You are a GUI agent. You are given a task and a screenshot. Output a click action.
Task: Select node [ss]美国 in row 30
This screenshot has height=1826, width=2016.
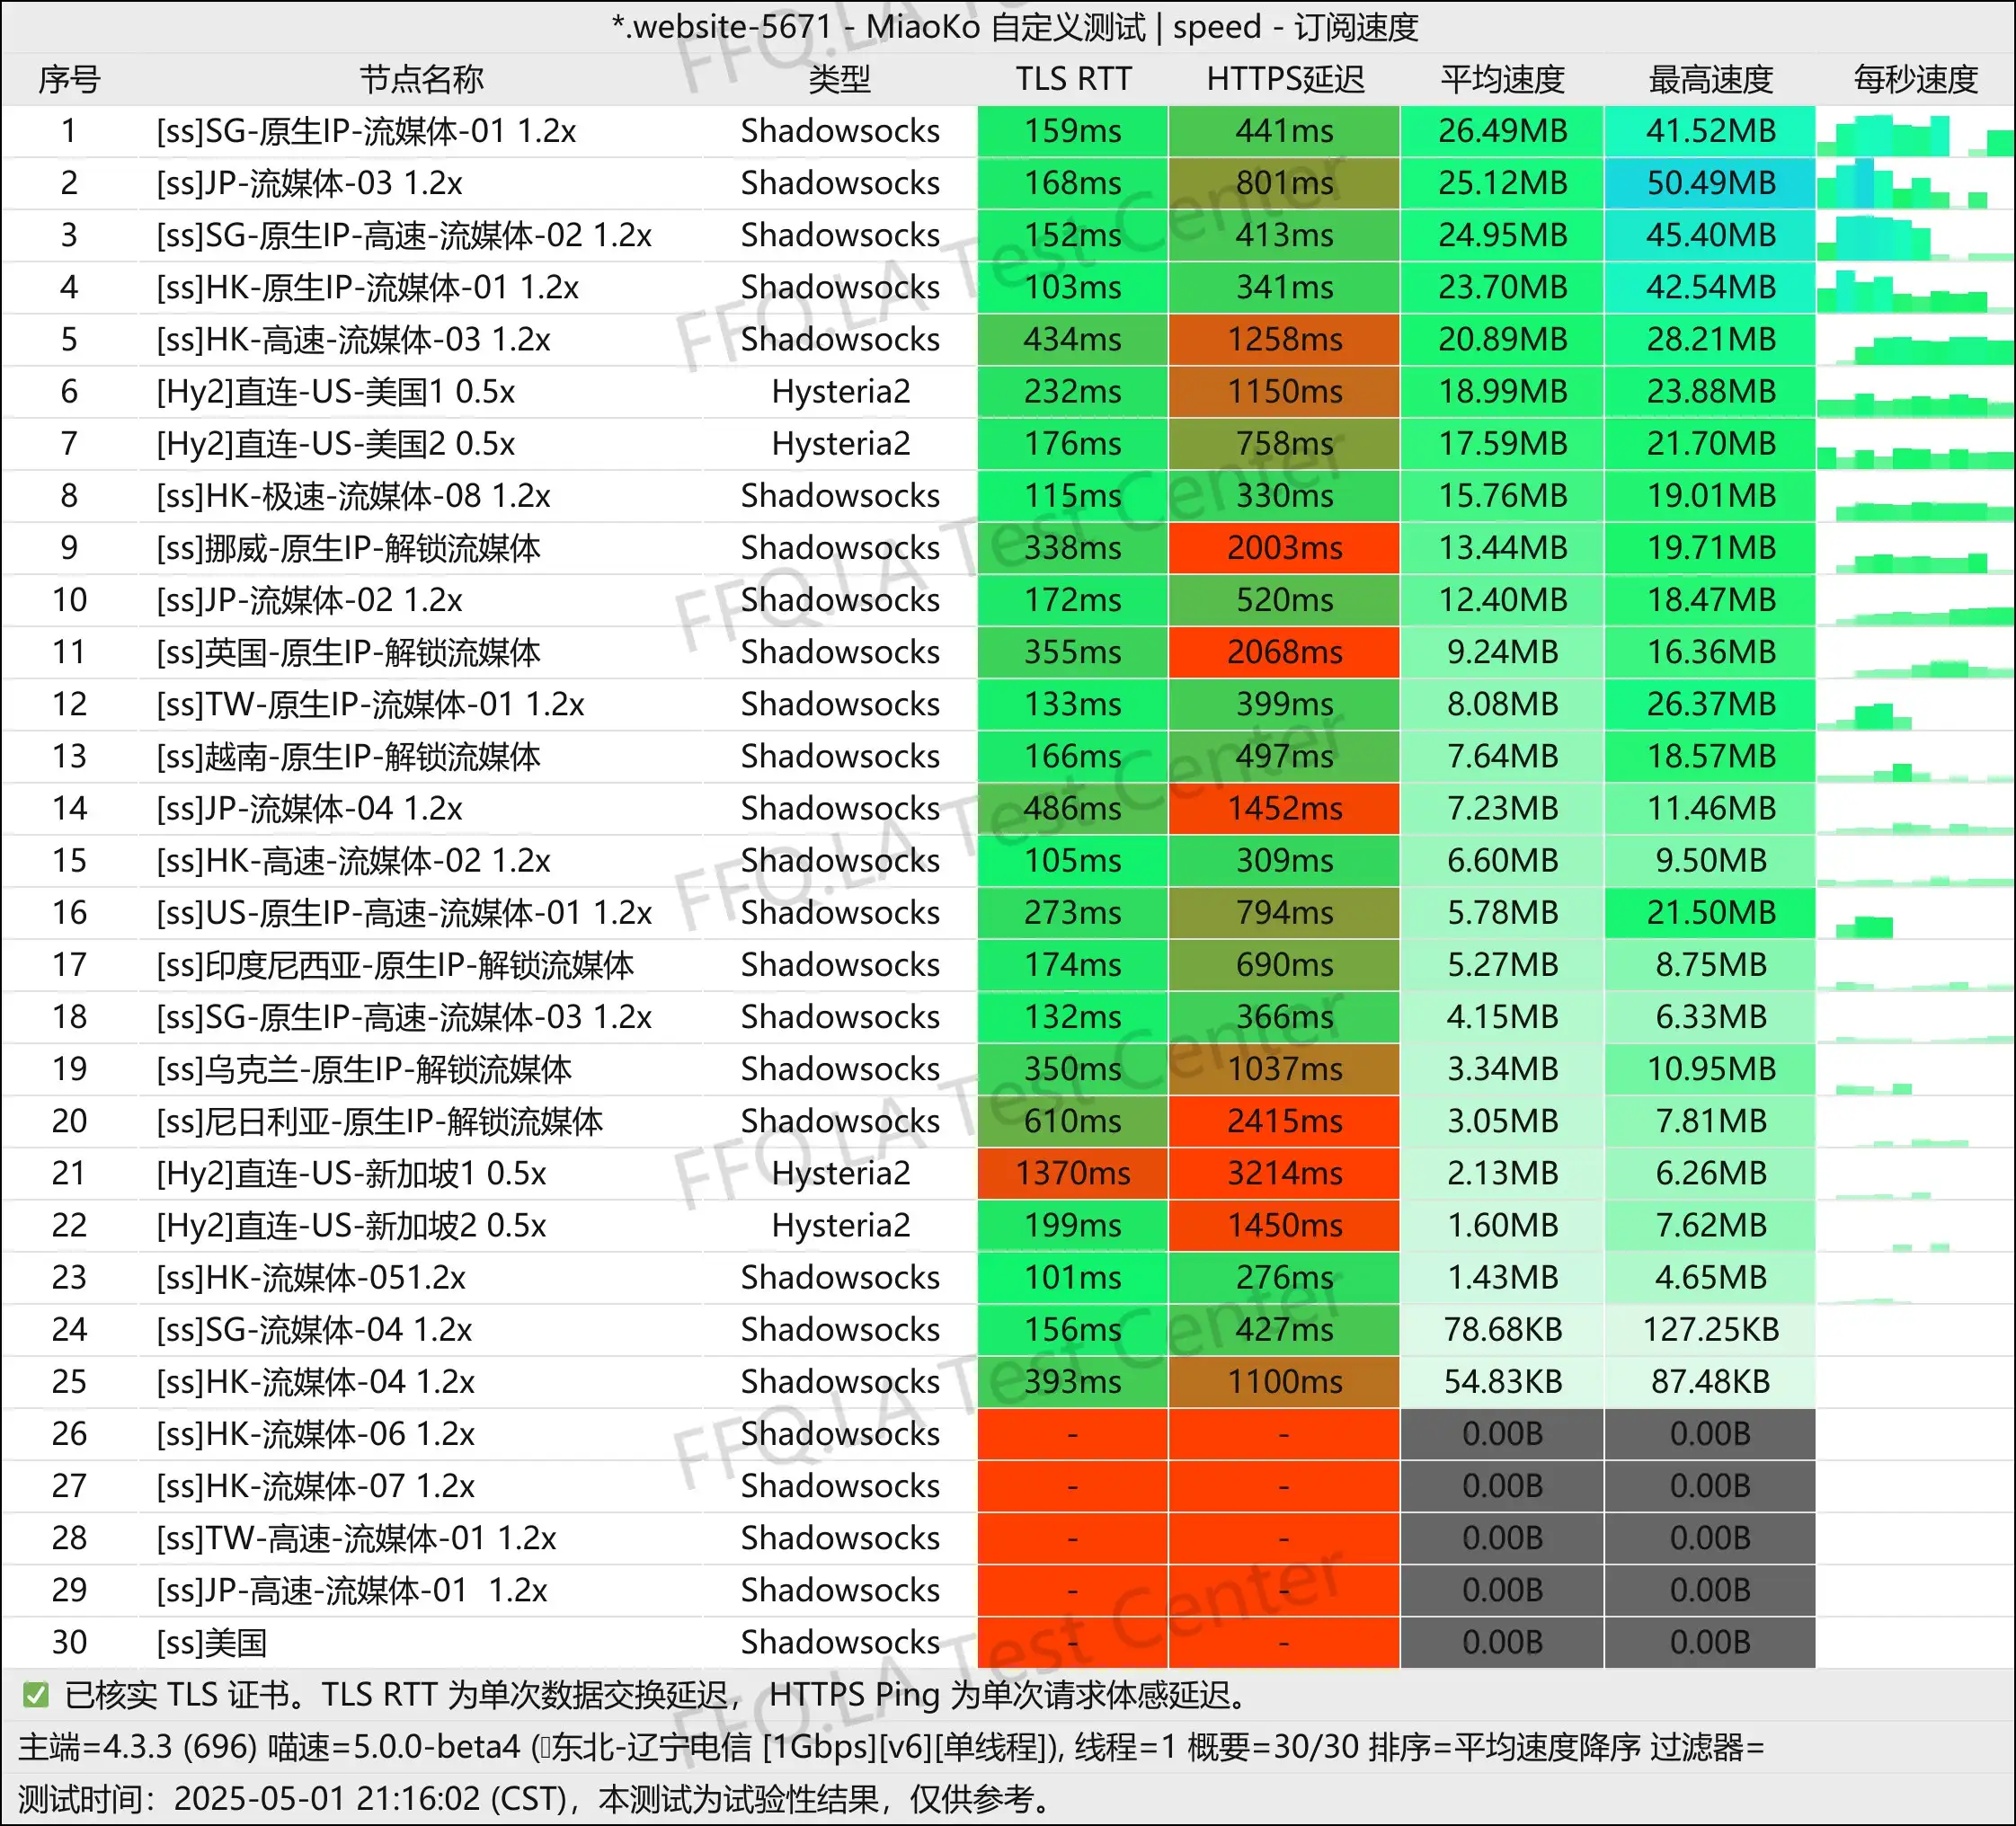click(212, 1641)
